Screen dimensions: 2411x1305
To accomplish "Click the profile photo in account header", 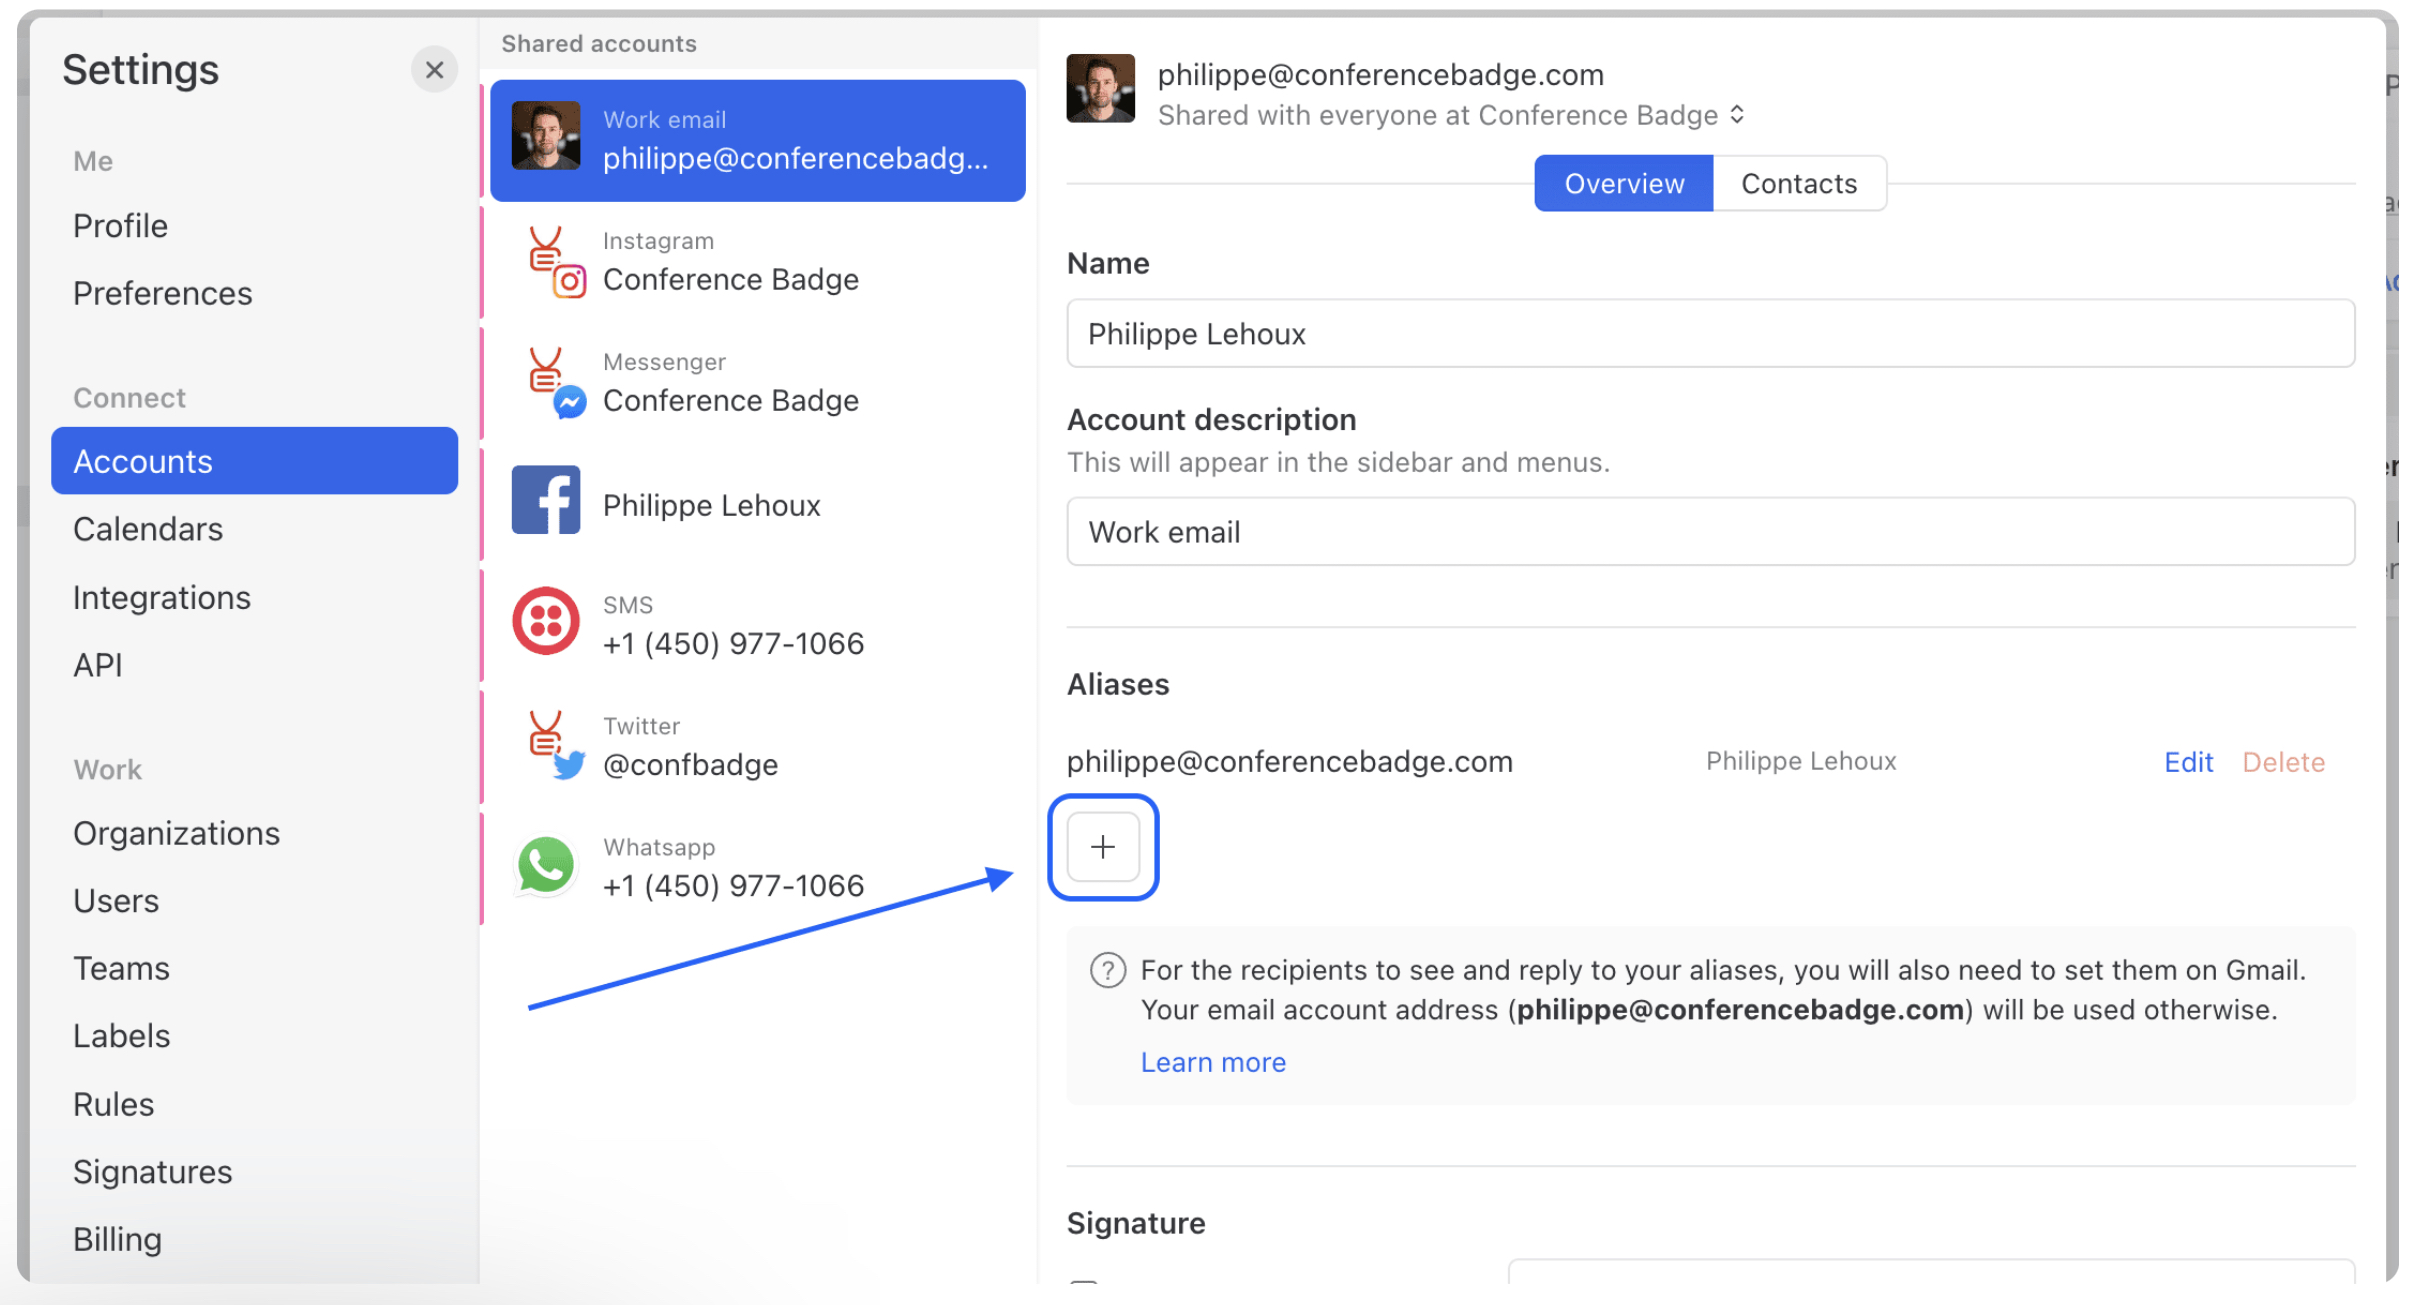I will (x=1101, y=88).
